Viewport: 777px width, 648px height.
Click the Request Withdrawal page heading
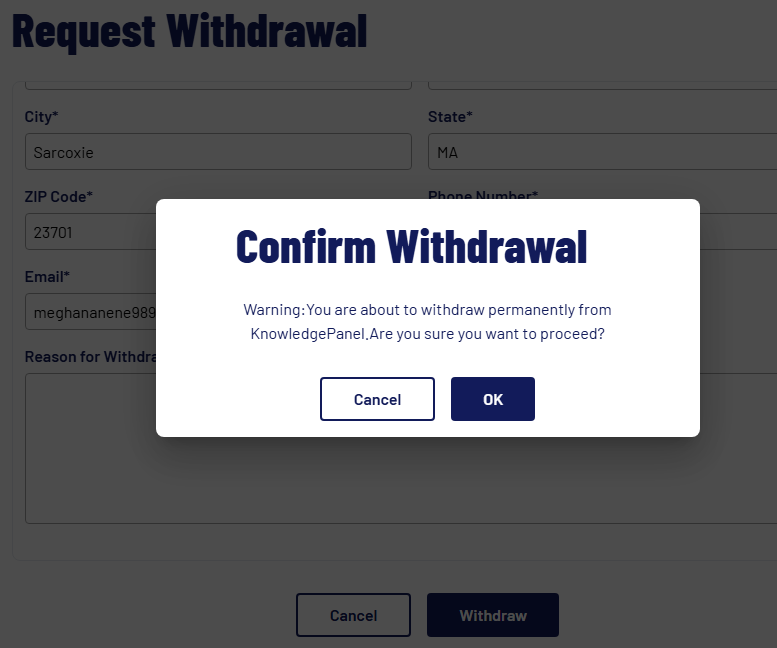click(189, 31)
